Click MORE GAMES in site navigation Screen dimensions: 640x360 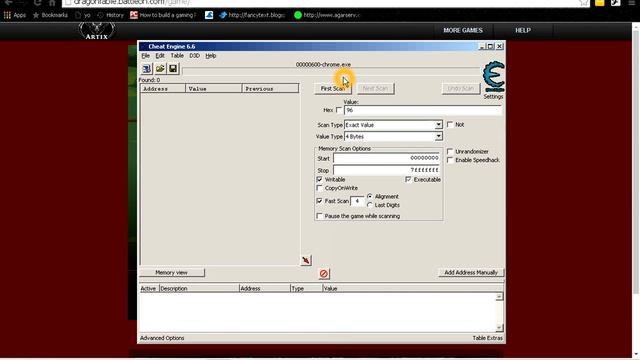click(x=463, y=31)
